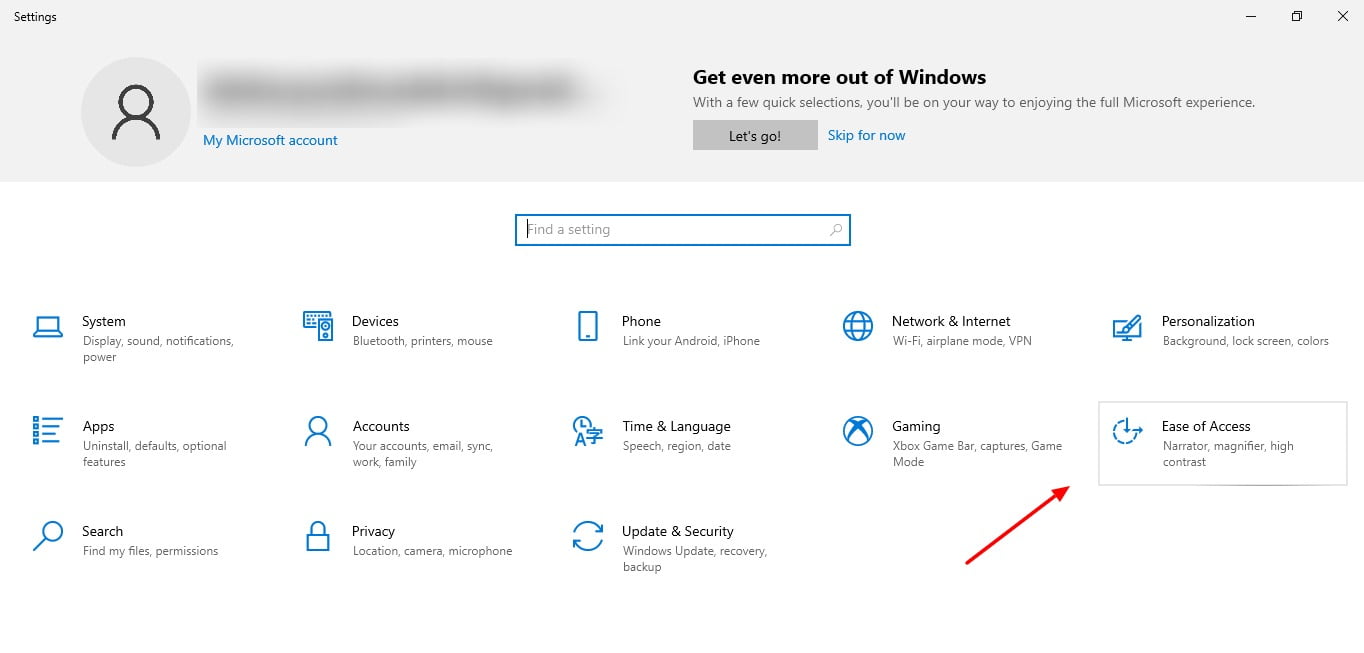Minimize the Settings window
The image size is (1364, 653).
(1251, 16)
